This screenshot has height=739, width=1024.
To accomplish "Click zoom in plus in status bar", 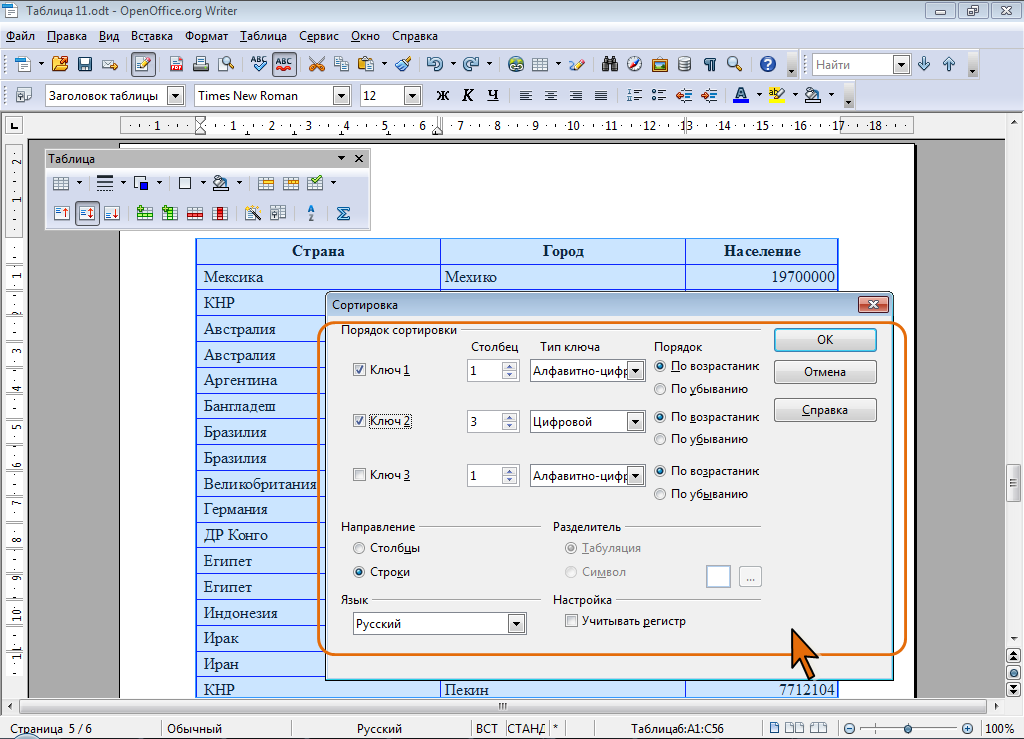I will (x=967, y=728).
